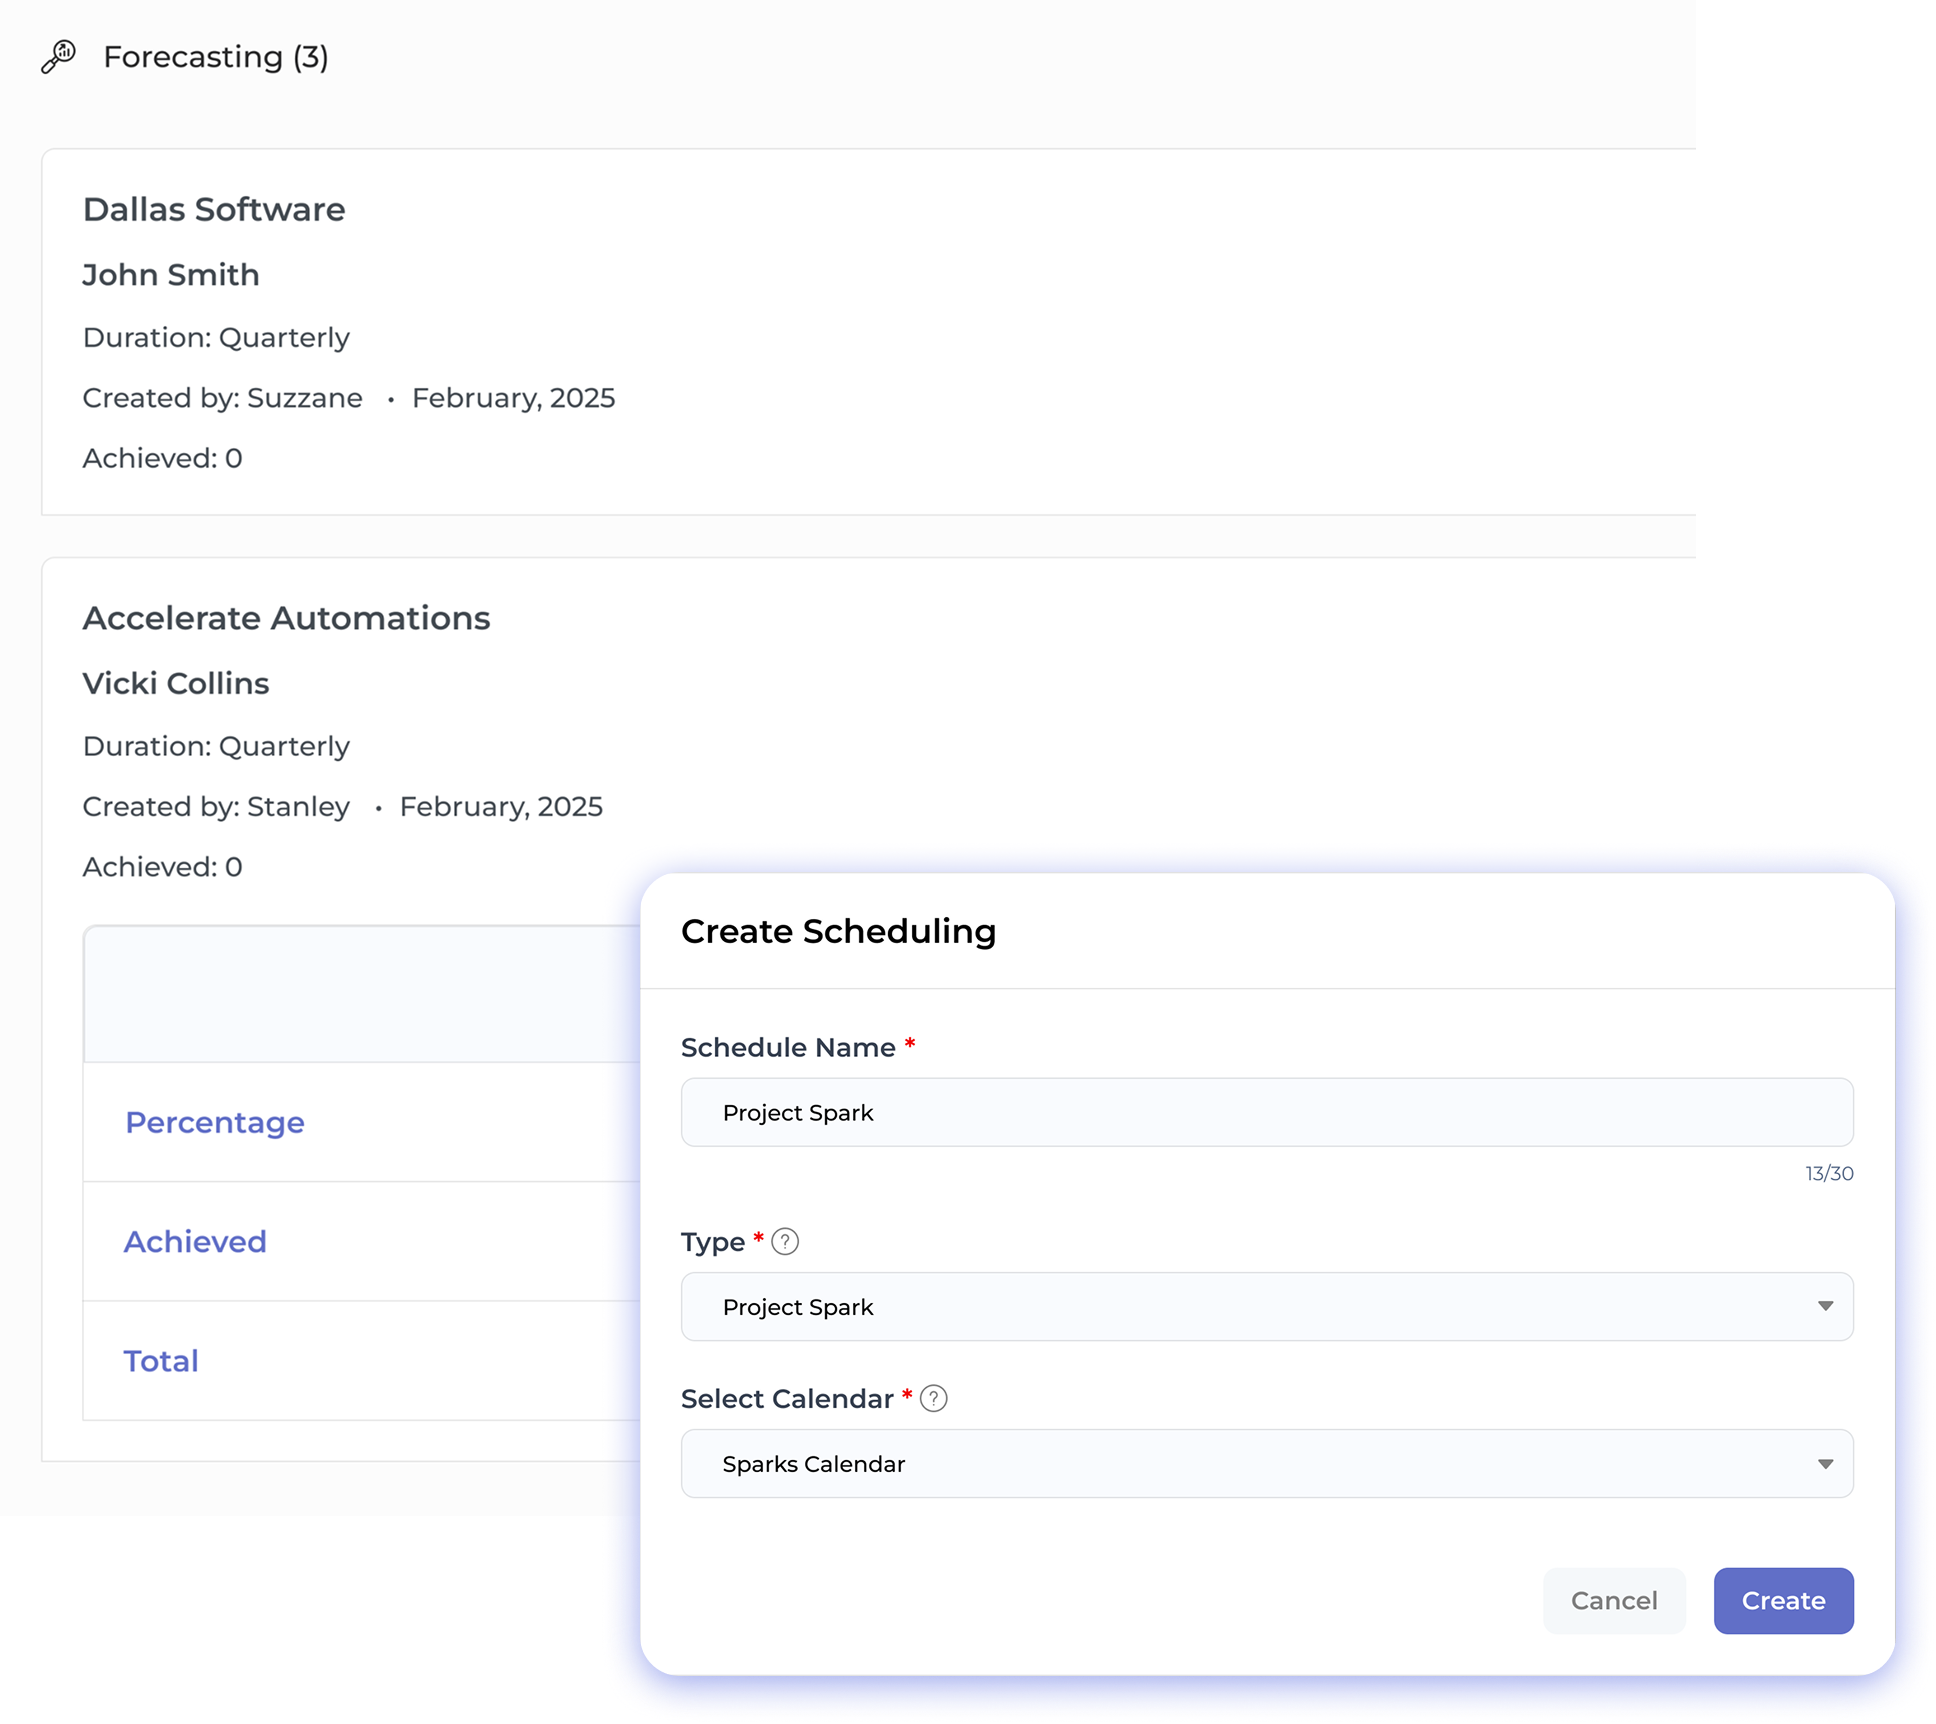The image size is (1936, 1724).
Task: Click the Forecasting (3) heading
Action: (216, 57)
